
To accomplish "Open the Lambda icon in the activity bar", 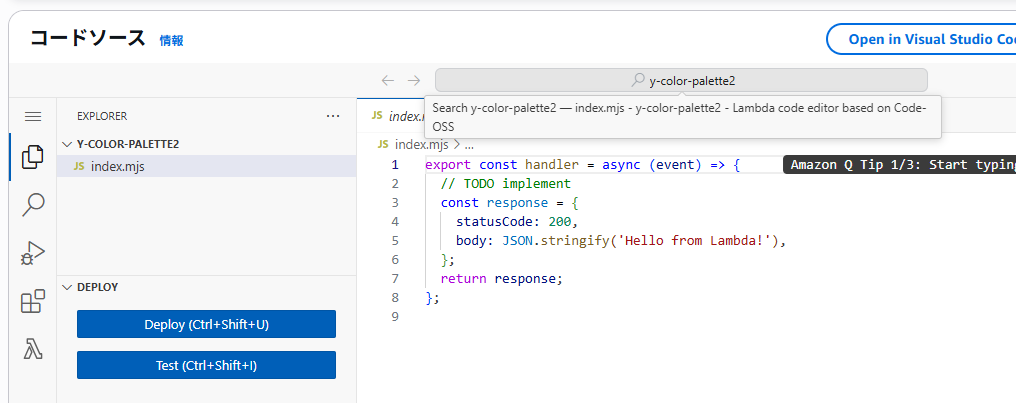I will [x=33, y=349].
